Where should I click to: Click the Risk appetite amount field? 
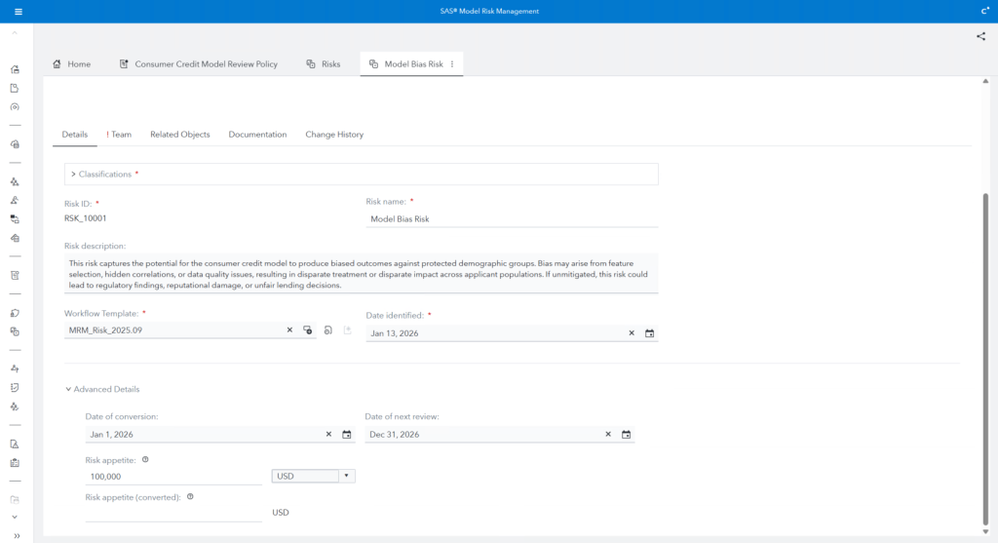(x=173, y=476)
